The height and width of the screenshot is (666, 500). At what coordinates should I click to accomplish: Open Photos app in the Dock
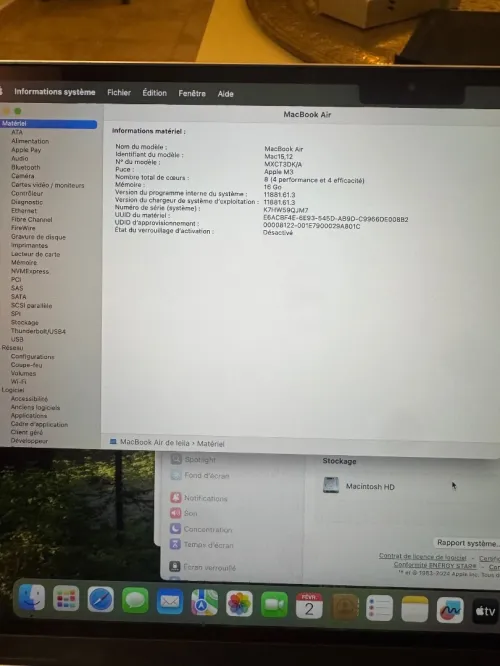(x=239, y=603)
